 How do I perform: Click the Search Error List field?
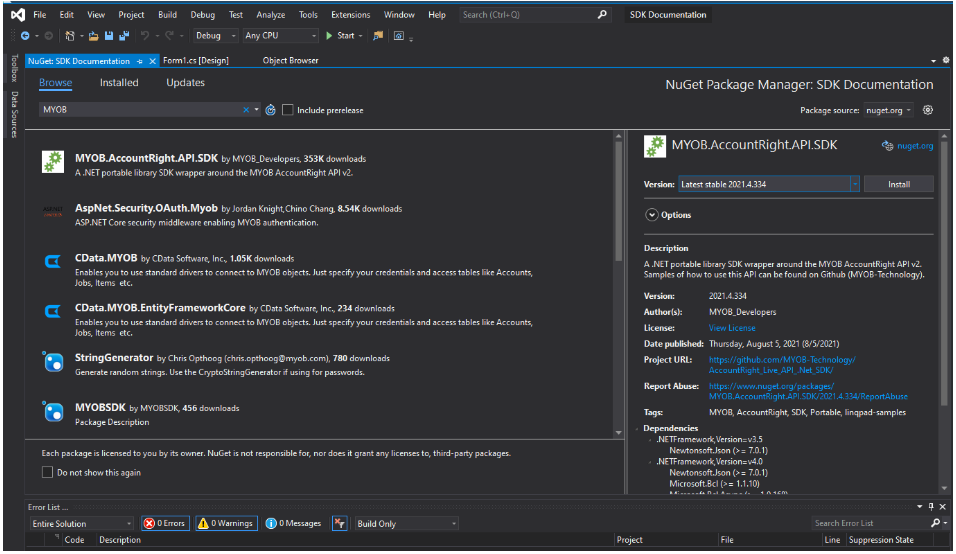coord(870,524)
